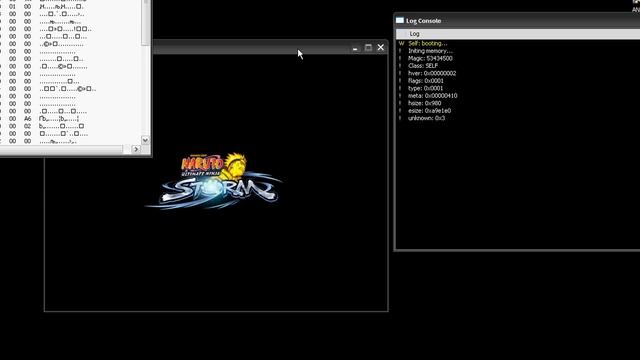Select the 'hsize: 0x980' log entry
This screenshot has height=360, width=640.
pyautogui.click(x=424, y=103)
